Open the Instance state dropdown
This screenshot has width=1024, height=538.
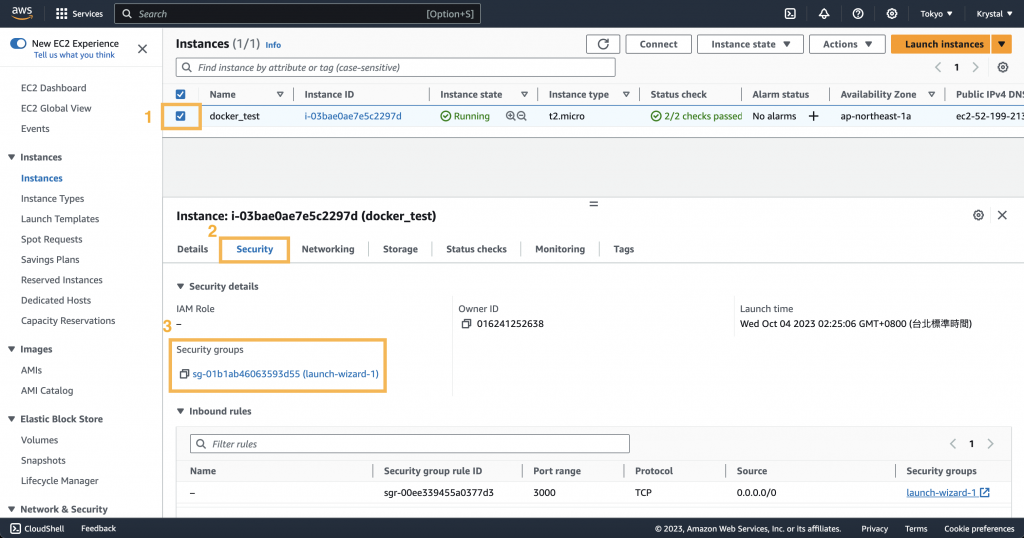pos(750,44)
